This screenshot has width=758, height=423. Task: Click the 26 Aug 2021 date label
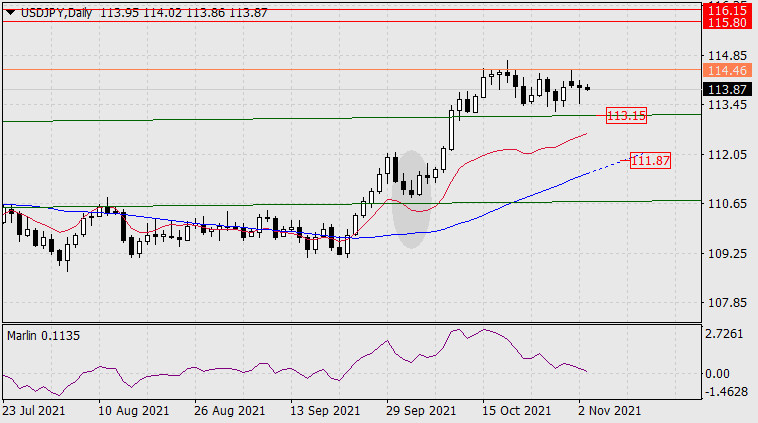pos(230,411)
